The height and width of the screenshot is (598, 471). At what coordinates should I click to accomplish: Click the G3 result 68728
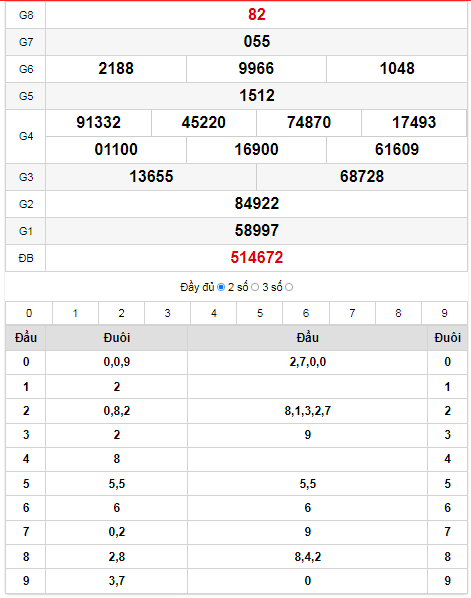click(362, 177)
